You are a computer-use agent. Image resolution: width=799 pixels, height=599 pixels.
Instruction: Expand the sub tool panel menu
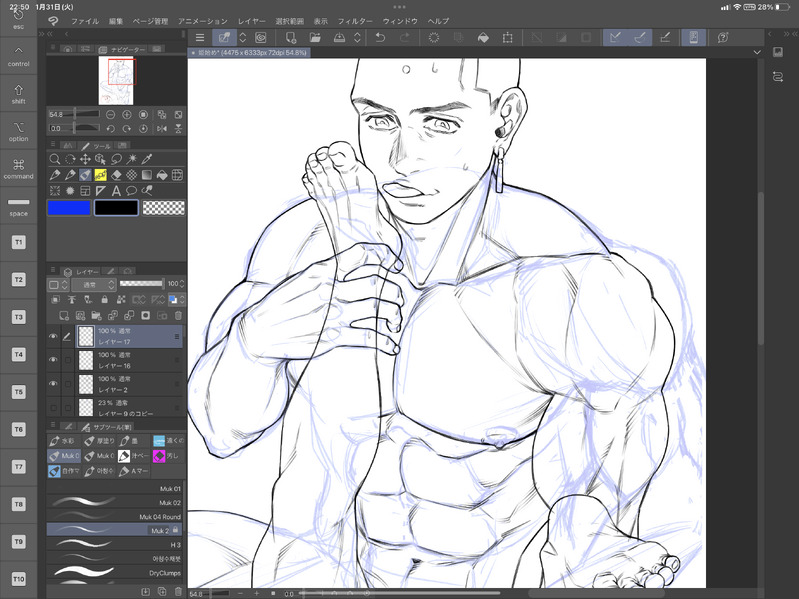(x=53, y=426)
